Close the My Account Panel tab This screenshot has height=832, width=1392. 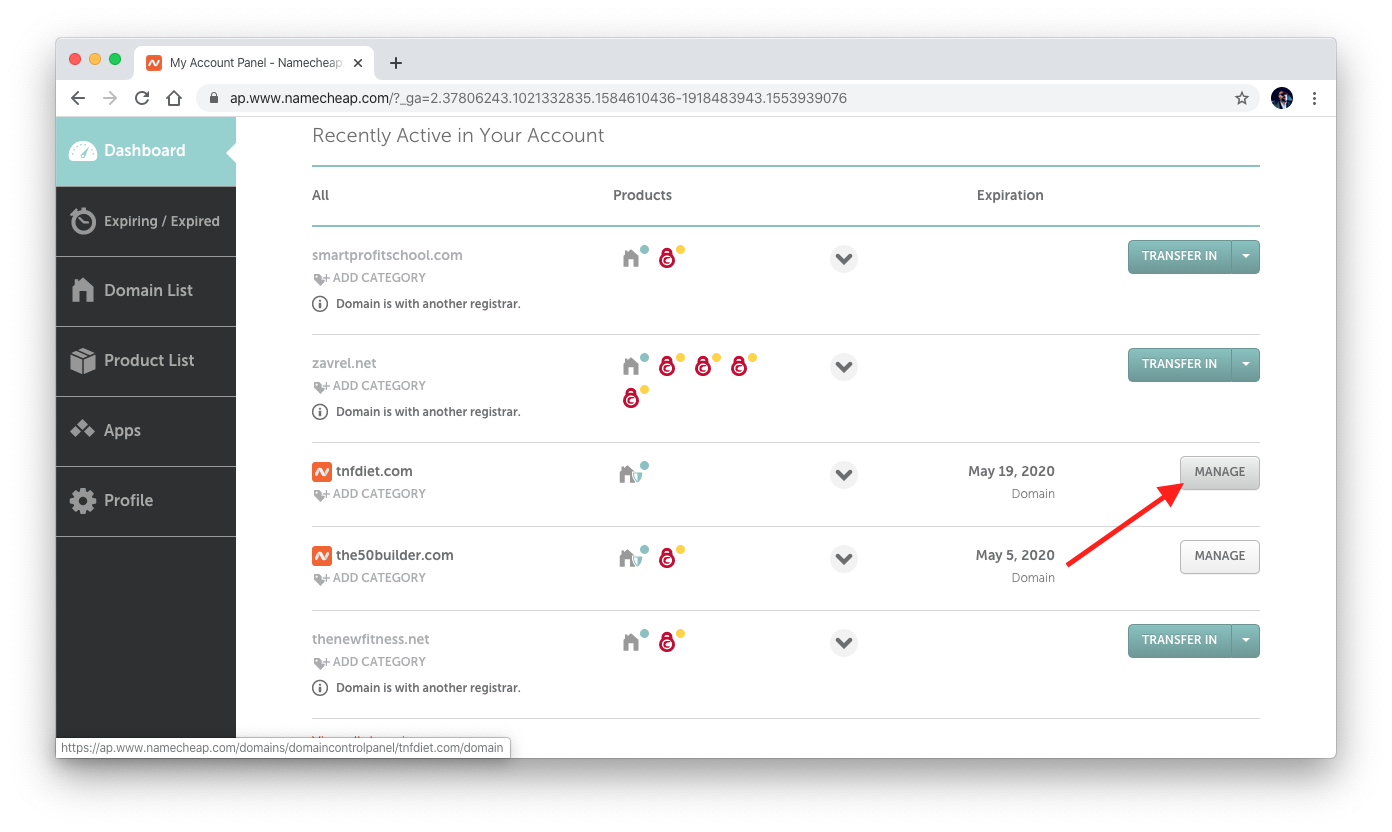point(358,63)
